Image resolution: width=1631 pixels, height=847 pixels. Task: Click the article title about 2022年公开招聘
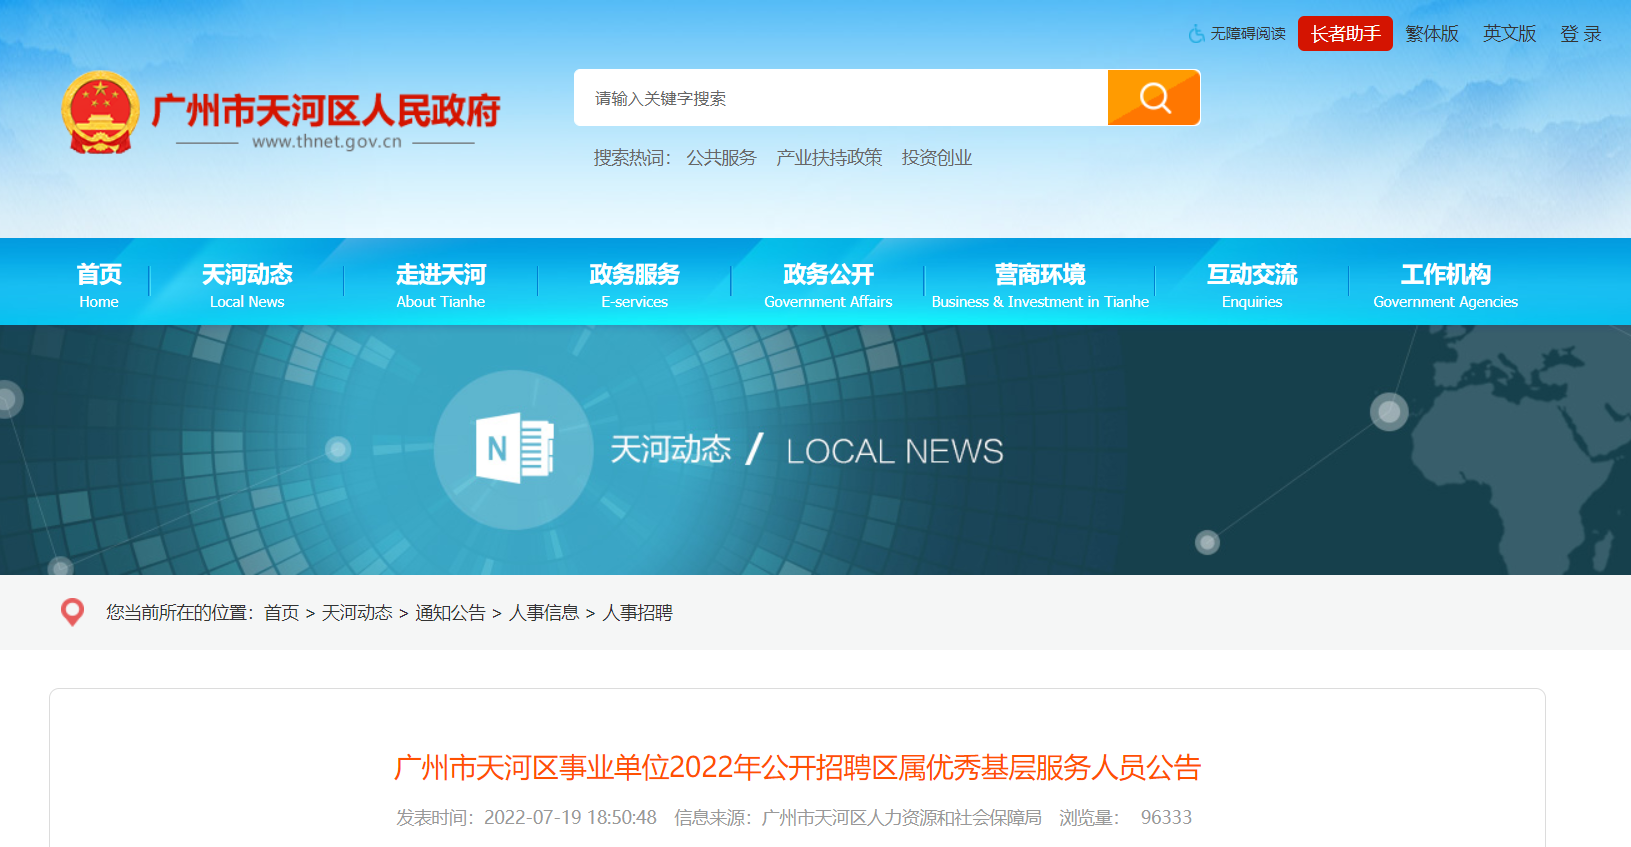pos(797,767)
